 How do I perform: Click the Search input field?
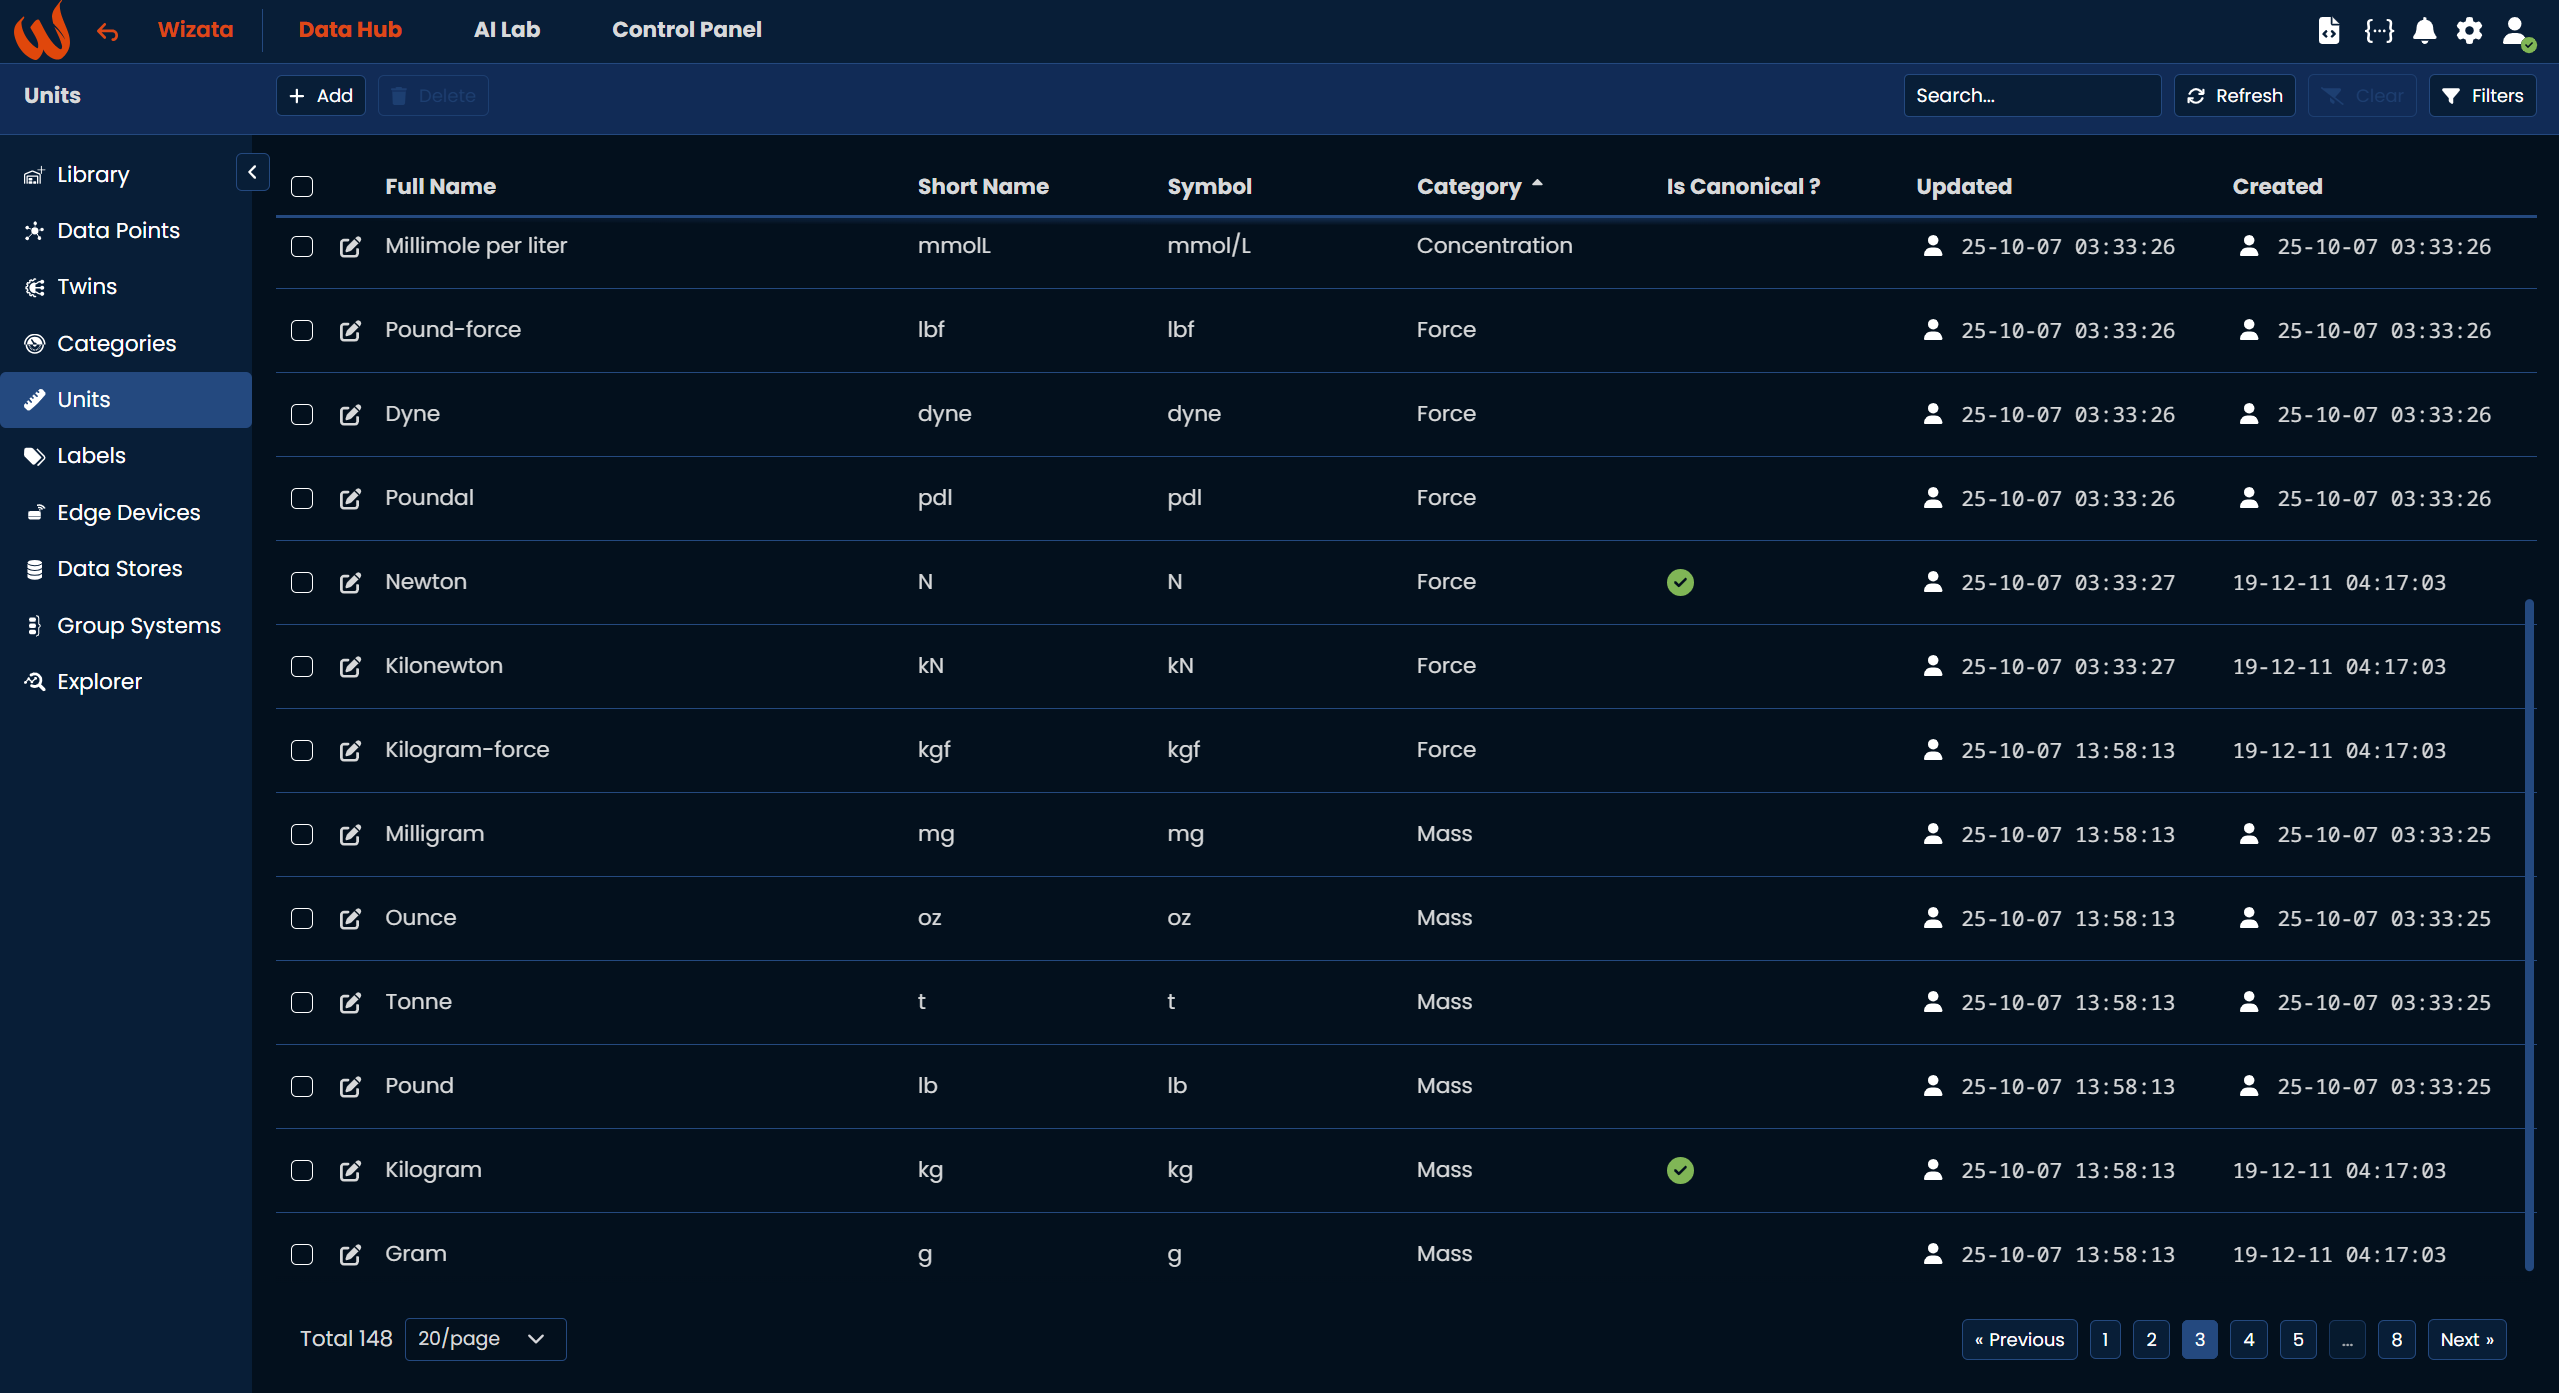(2030, 95)
